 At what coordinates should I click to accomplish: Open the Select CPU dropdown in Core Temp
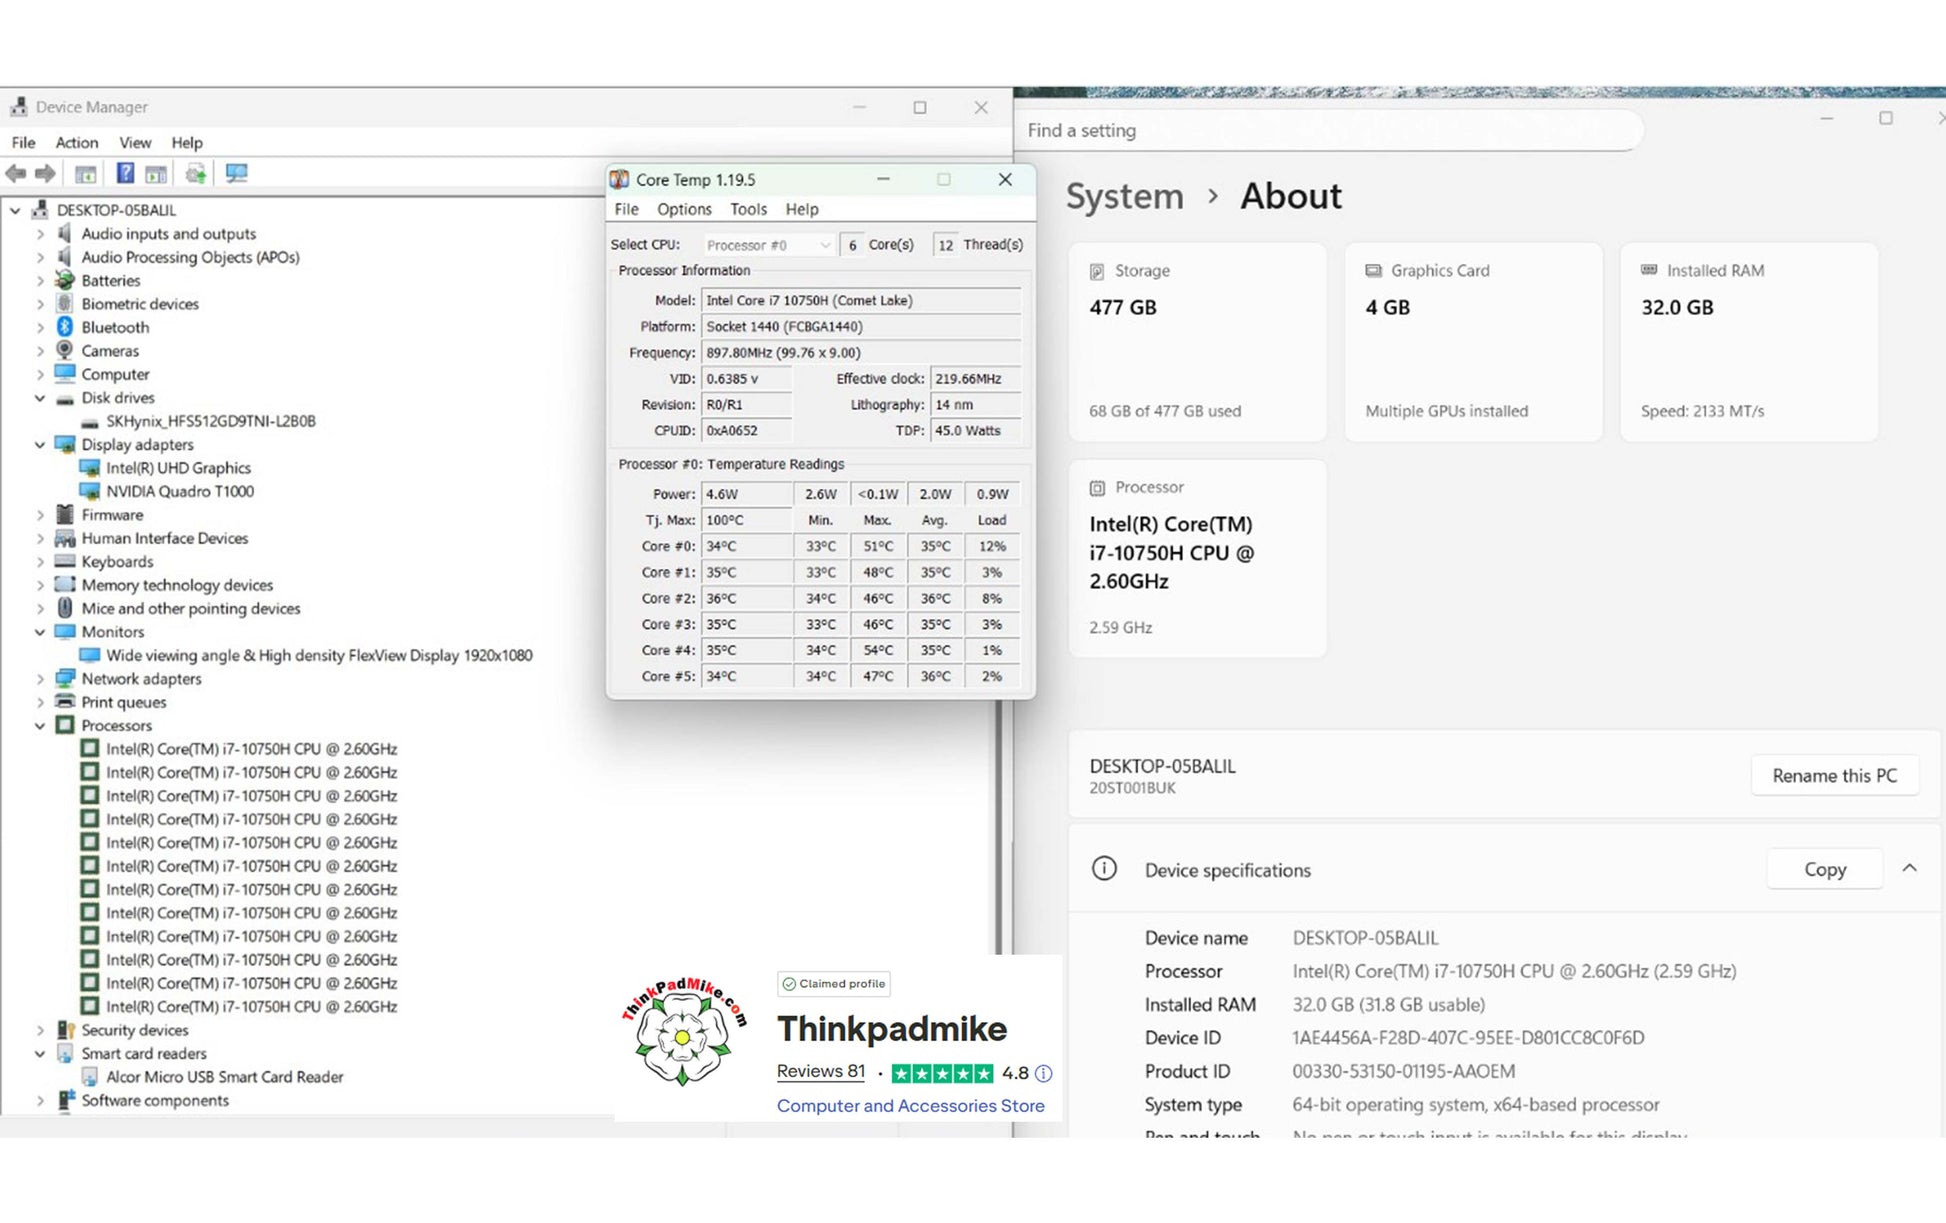tap(768, 245)
